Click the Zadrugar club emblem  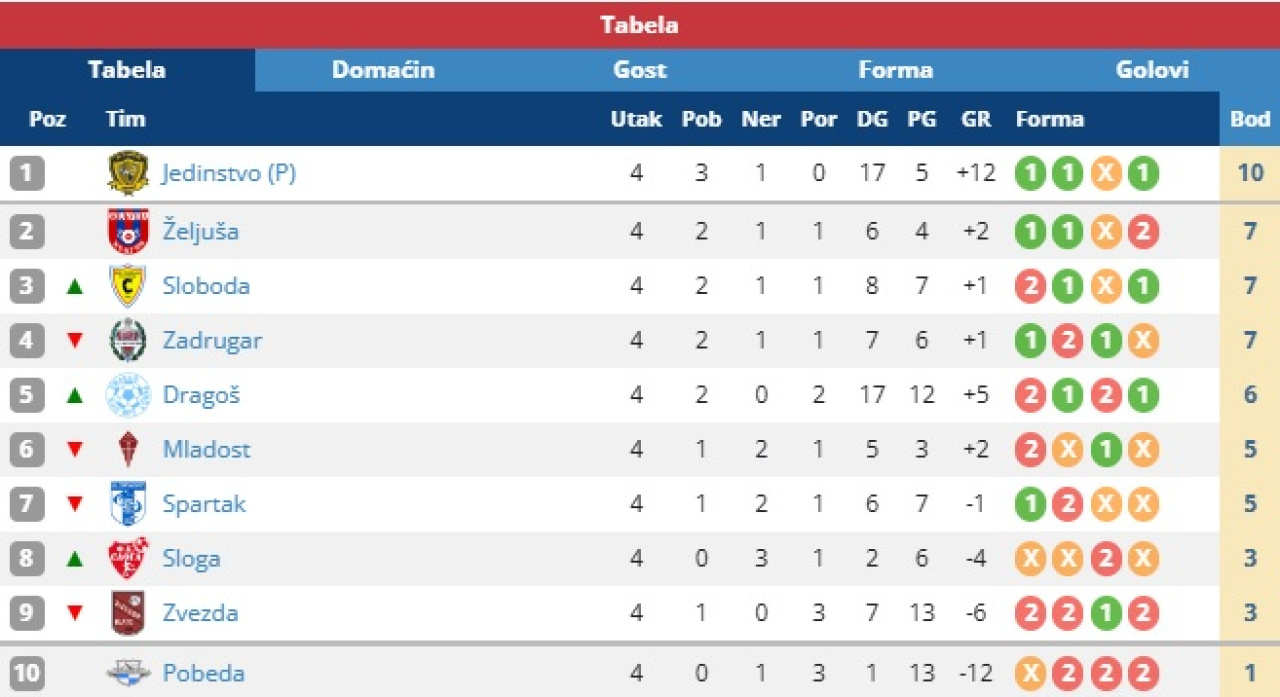(x=128, y=340)
